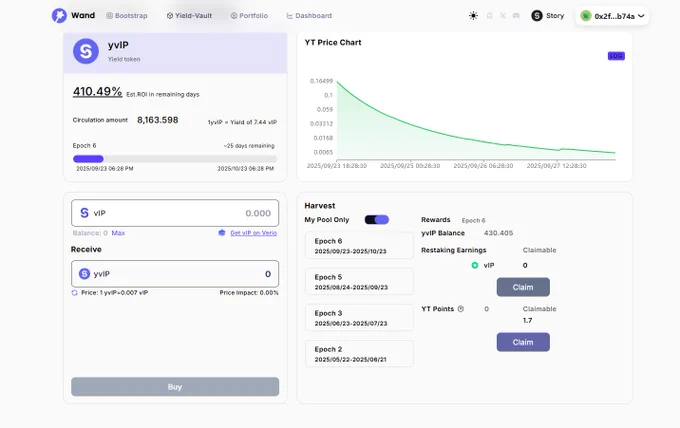Viewport: 680px width, 428px height.
Task: Click the Epoch 6 progress bar
Action: point(175,159)
